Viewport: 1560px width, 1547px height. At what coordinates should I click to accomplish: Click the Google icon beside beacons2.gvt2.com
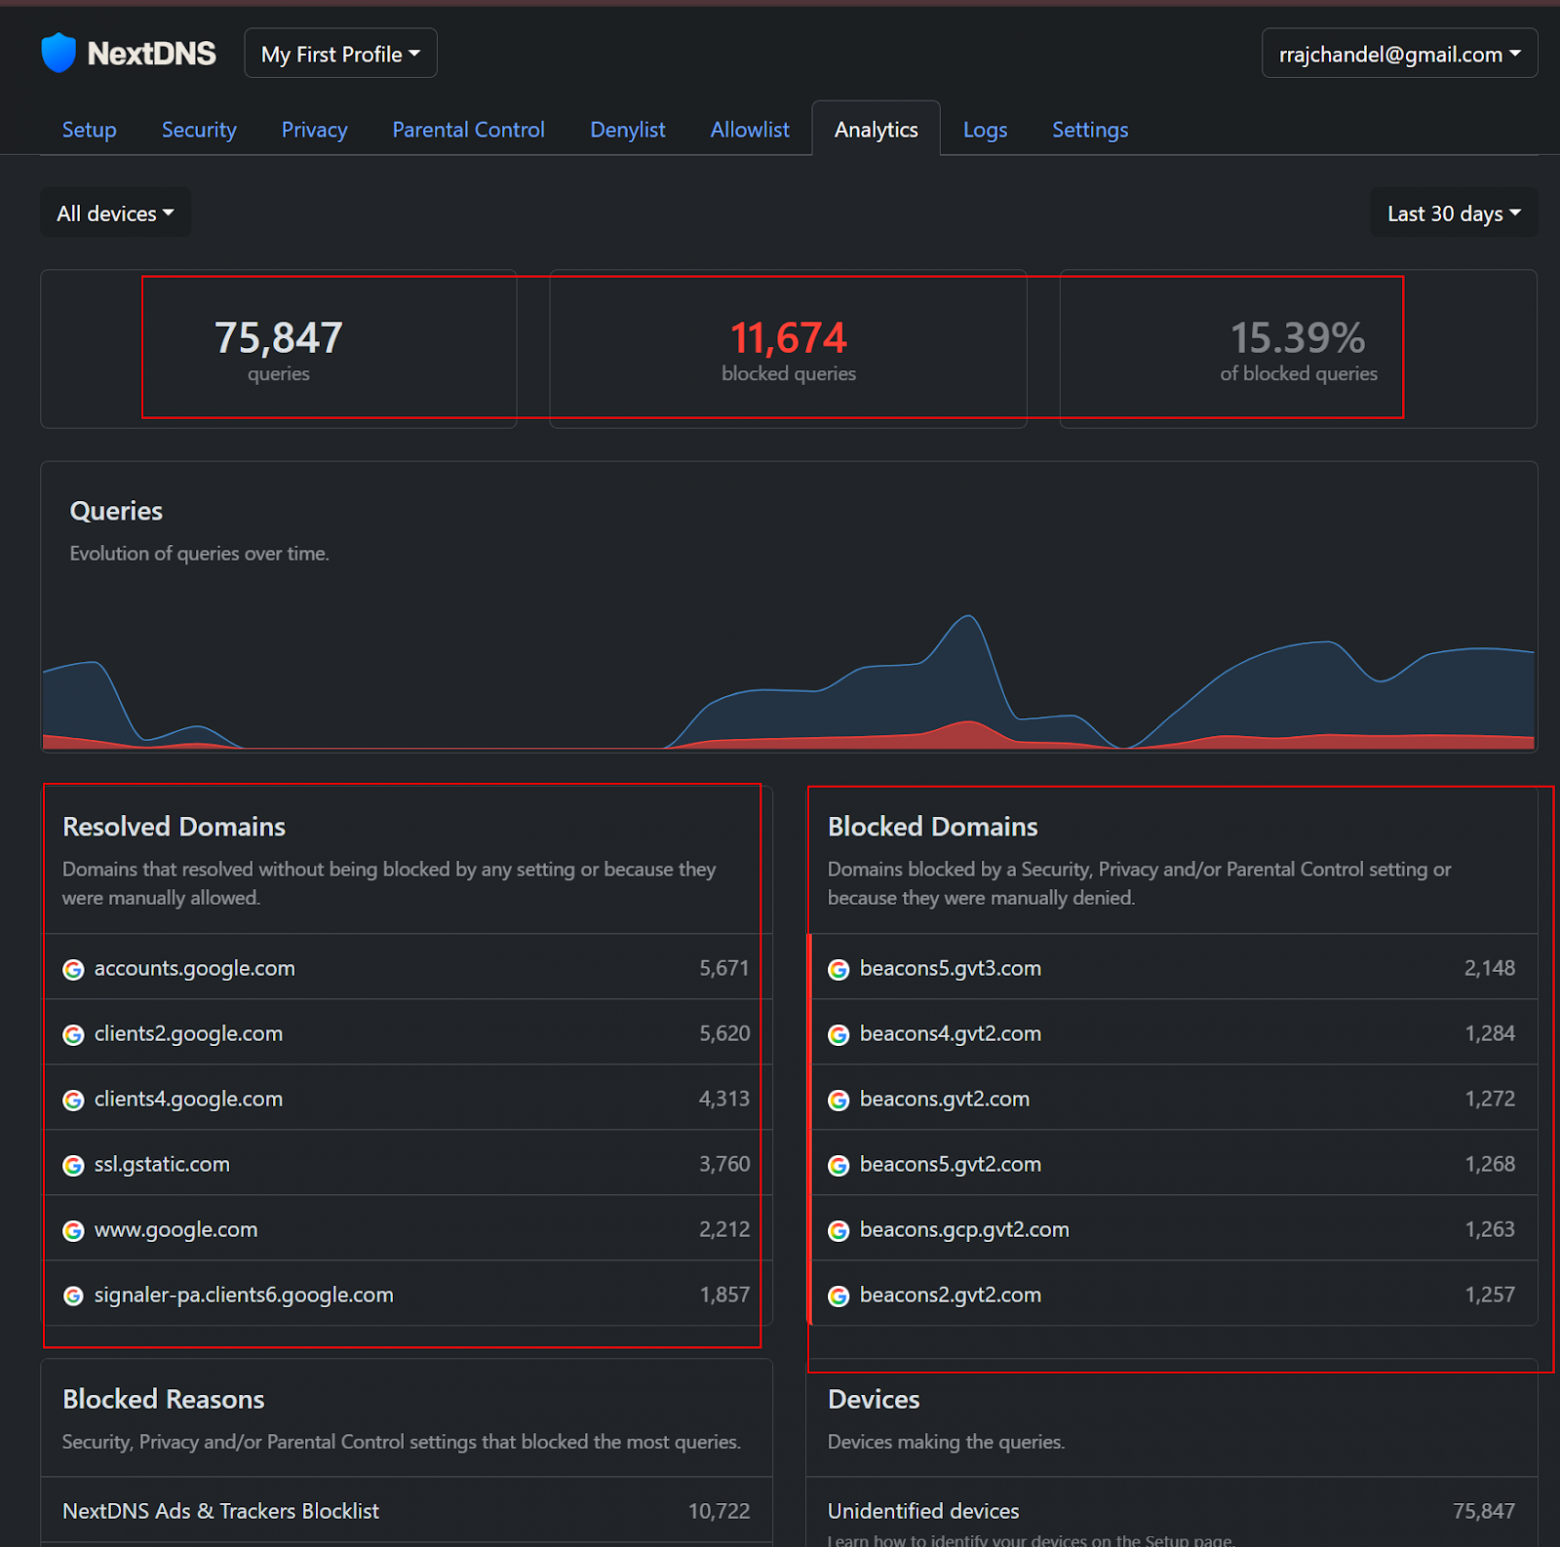838,1294
